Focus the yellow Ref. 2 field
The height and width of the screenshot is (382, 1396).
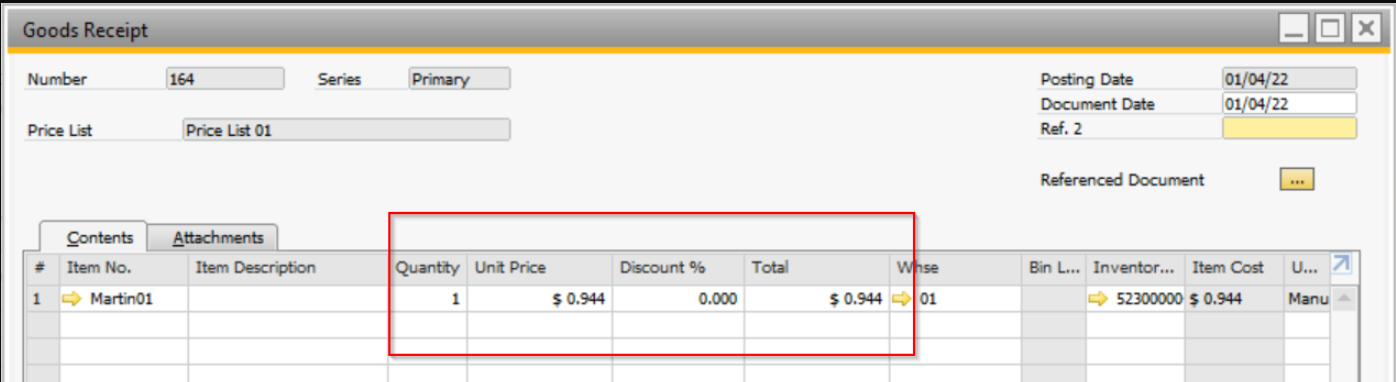(1289, 128)
